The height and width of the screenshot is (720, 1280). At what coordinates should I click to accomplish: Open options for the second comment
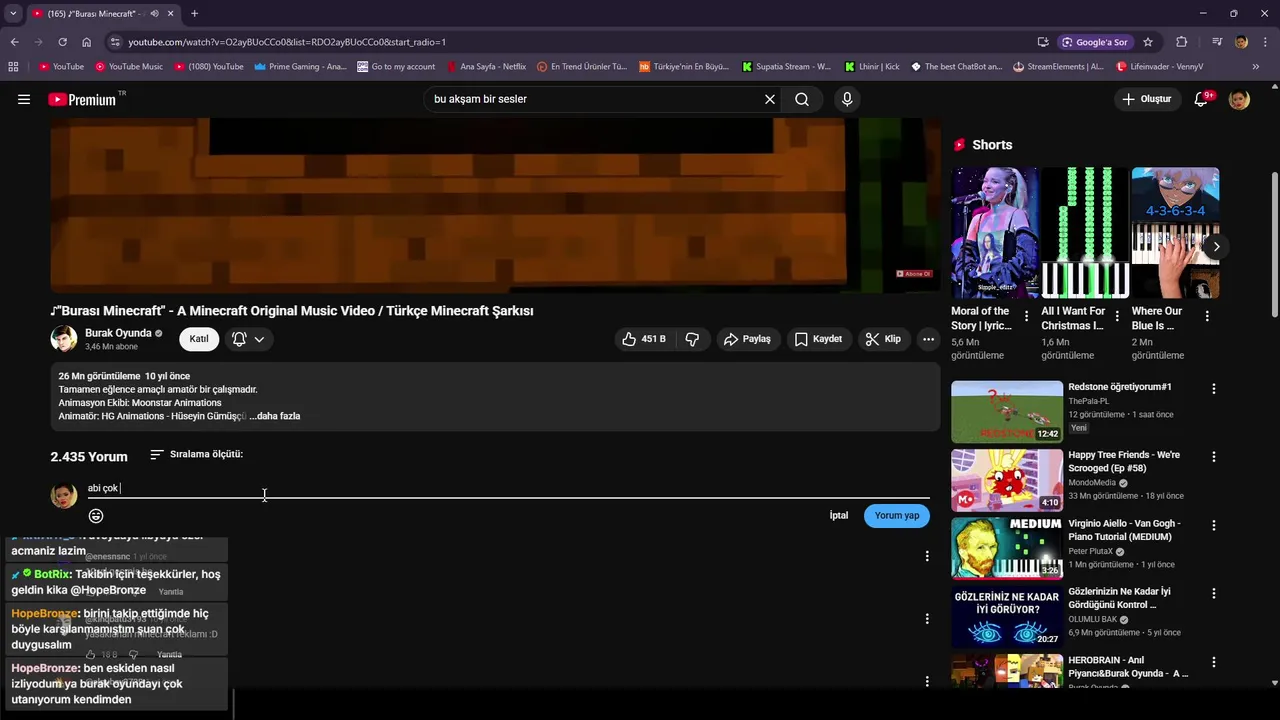pos(927,619)
